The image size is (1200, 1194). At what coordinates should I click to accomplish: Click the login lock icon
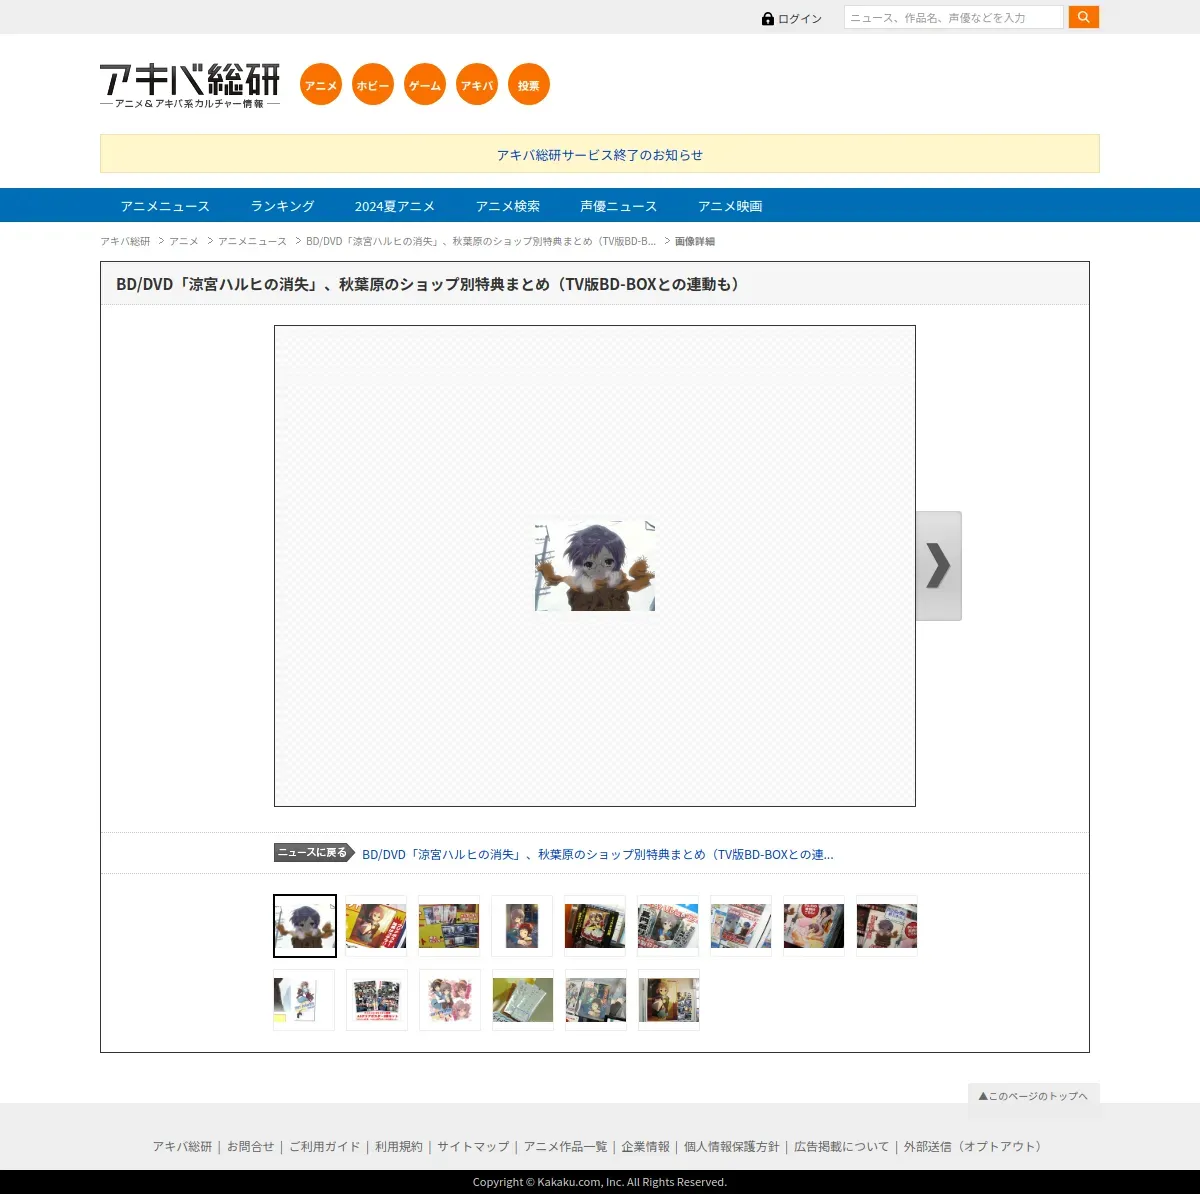tap(768, 19)
